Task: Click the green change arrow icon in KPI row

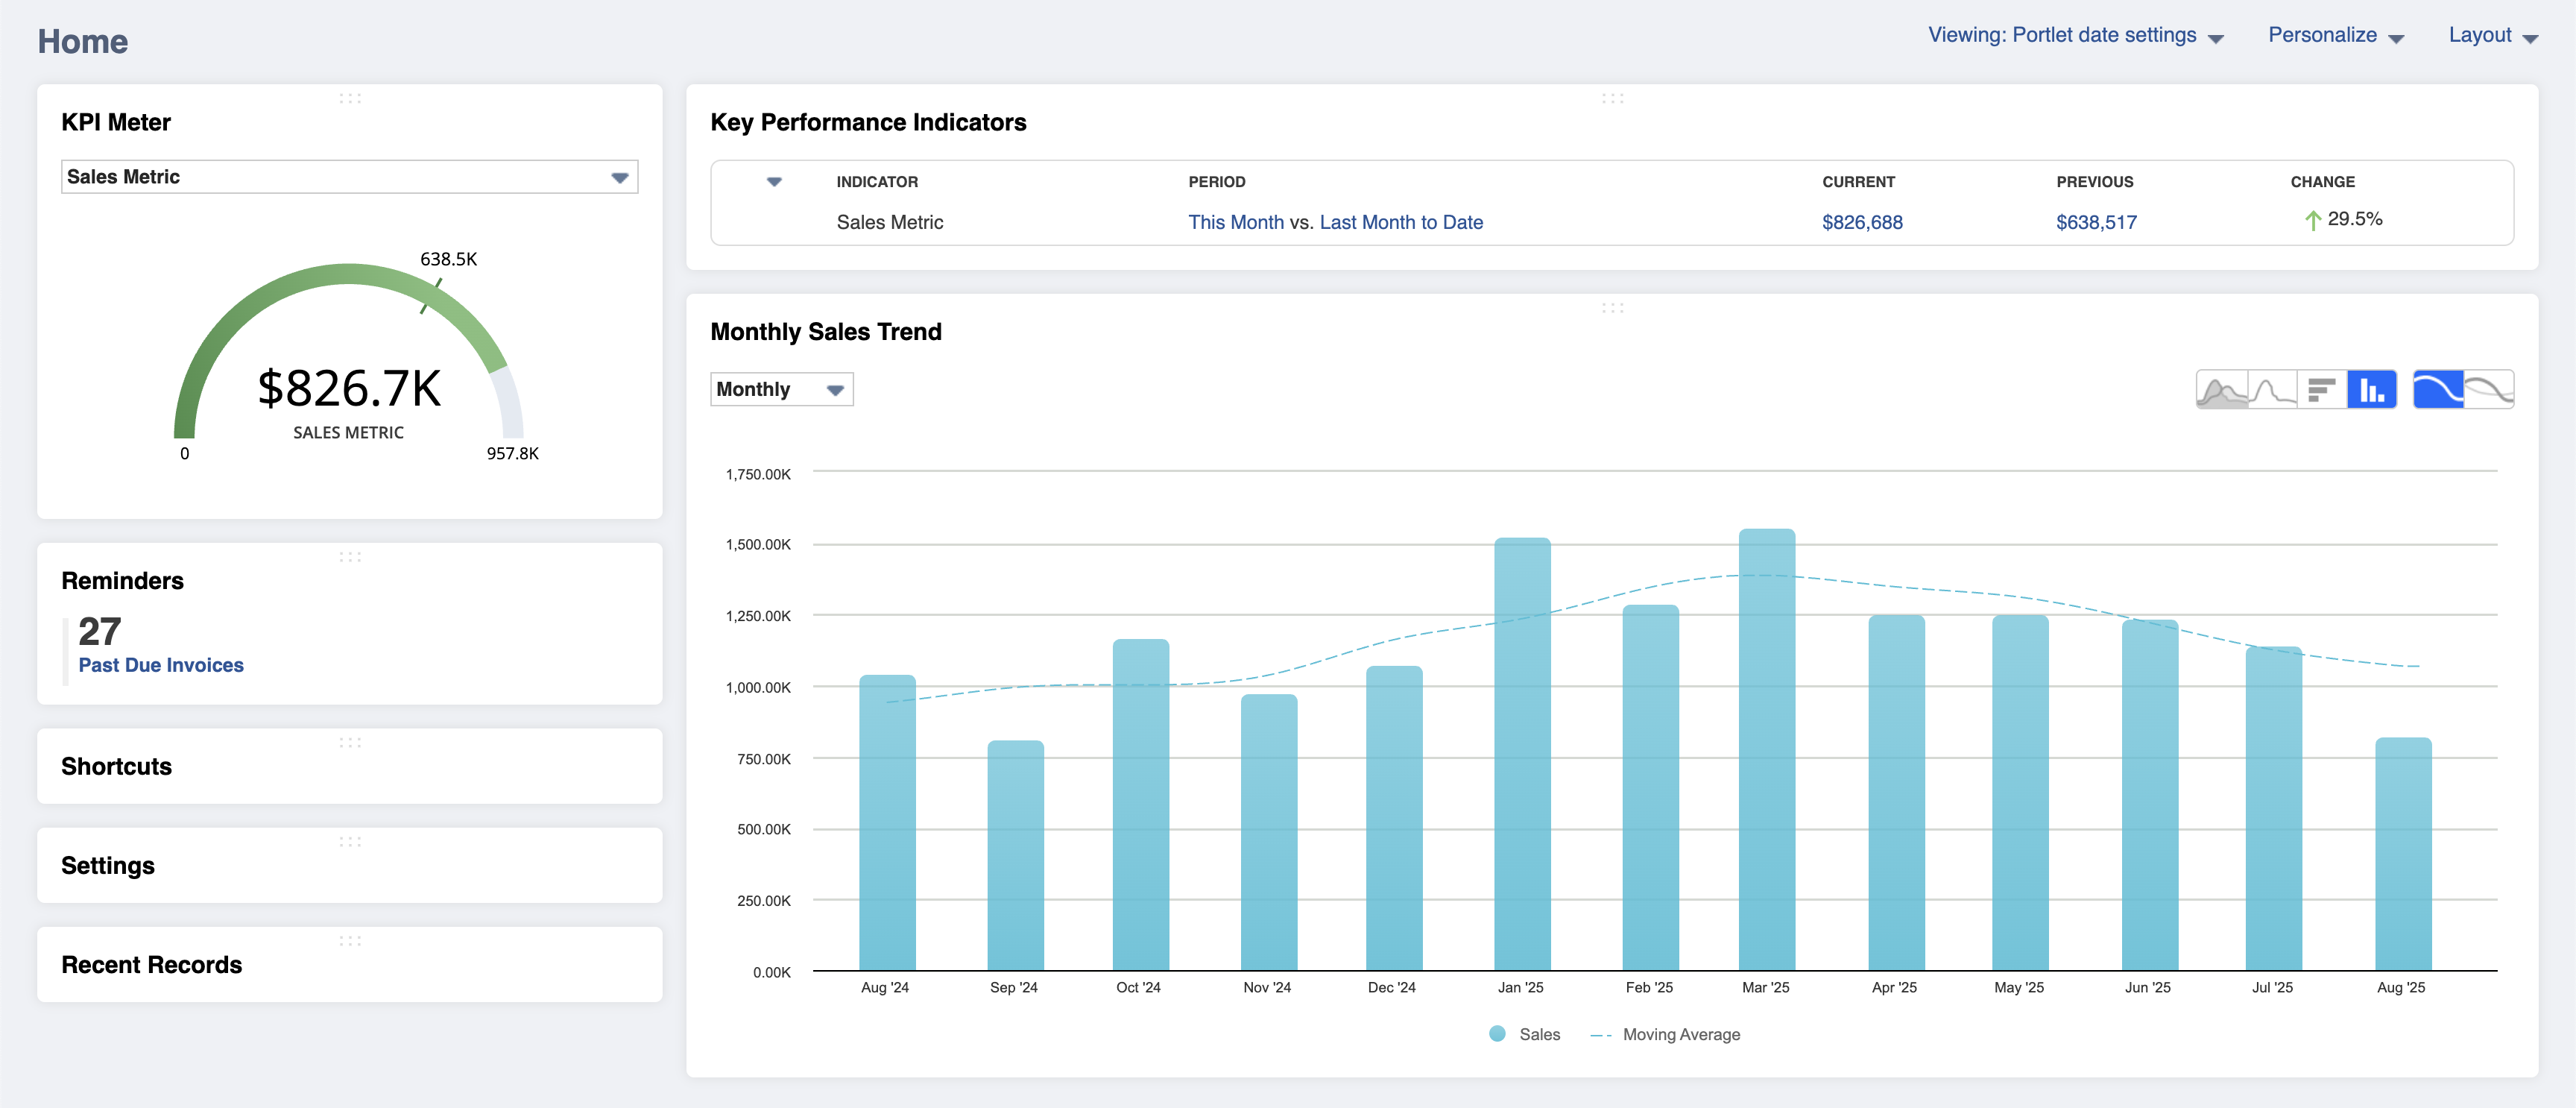Action: point(2312,220)
